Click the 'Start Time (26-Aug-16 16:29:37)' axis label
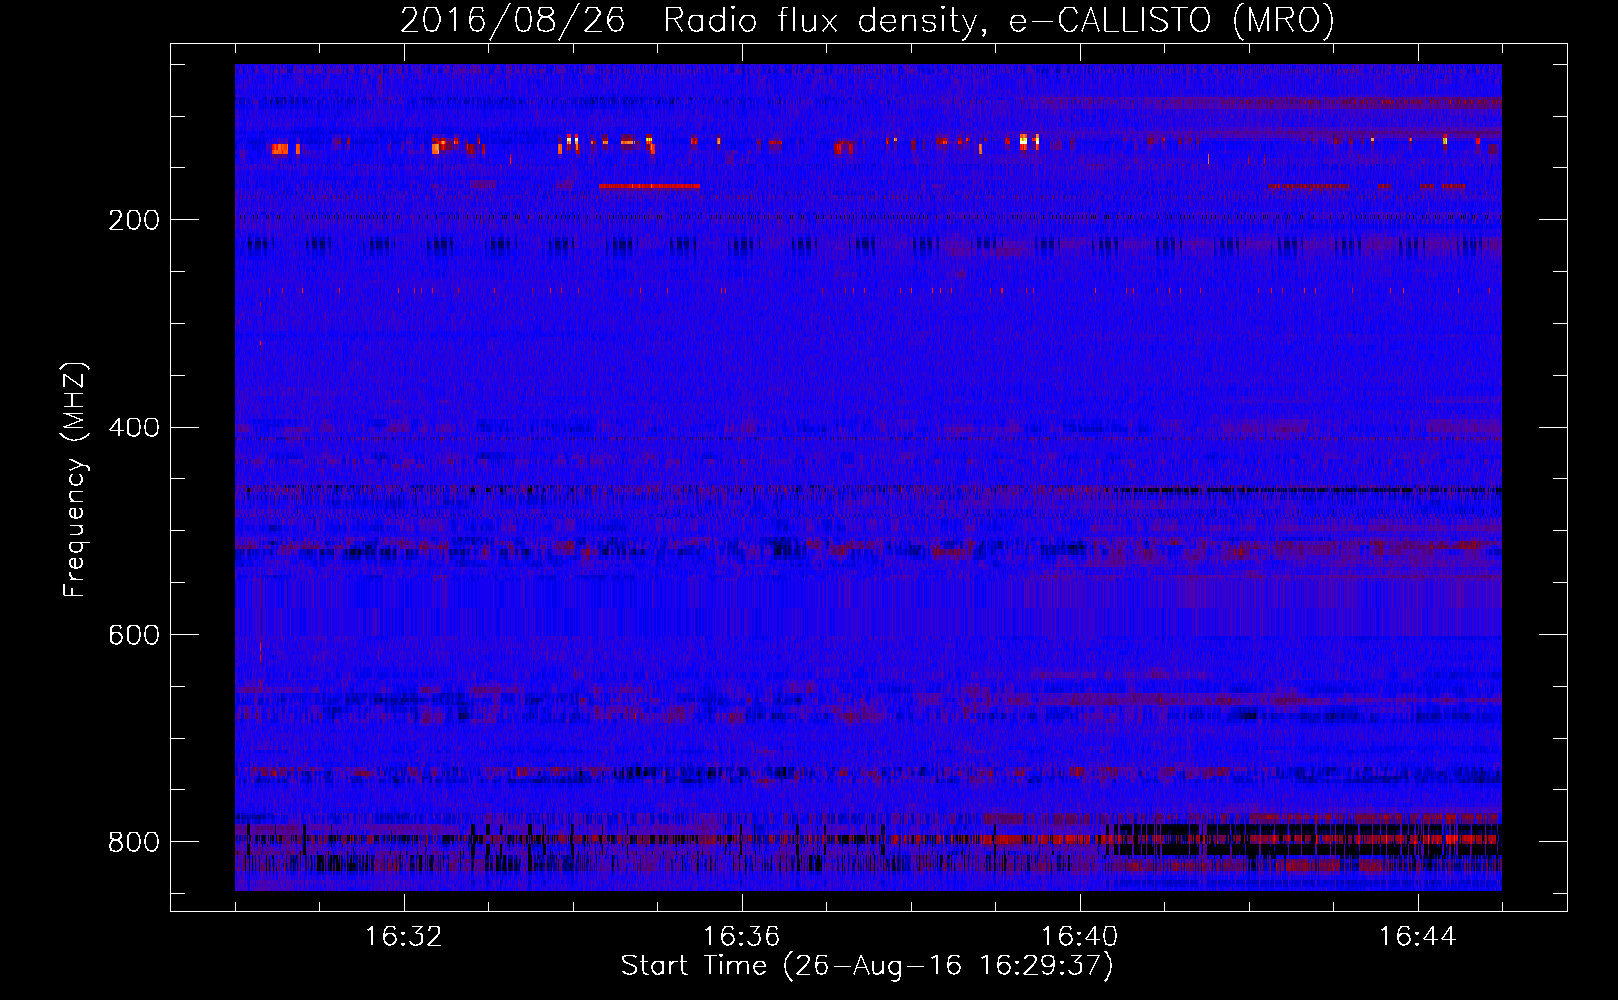Viewport: 1618px width, 1000px height. click(867, 966)
